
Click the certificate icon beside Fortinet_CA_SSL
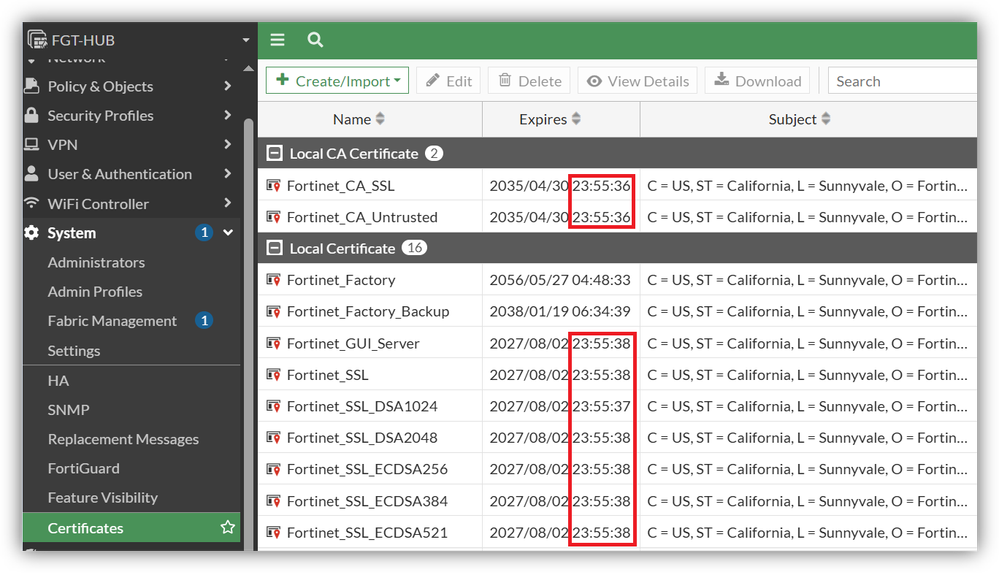pos(273,186)
